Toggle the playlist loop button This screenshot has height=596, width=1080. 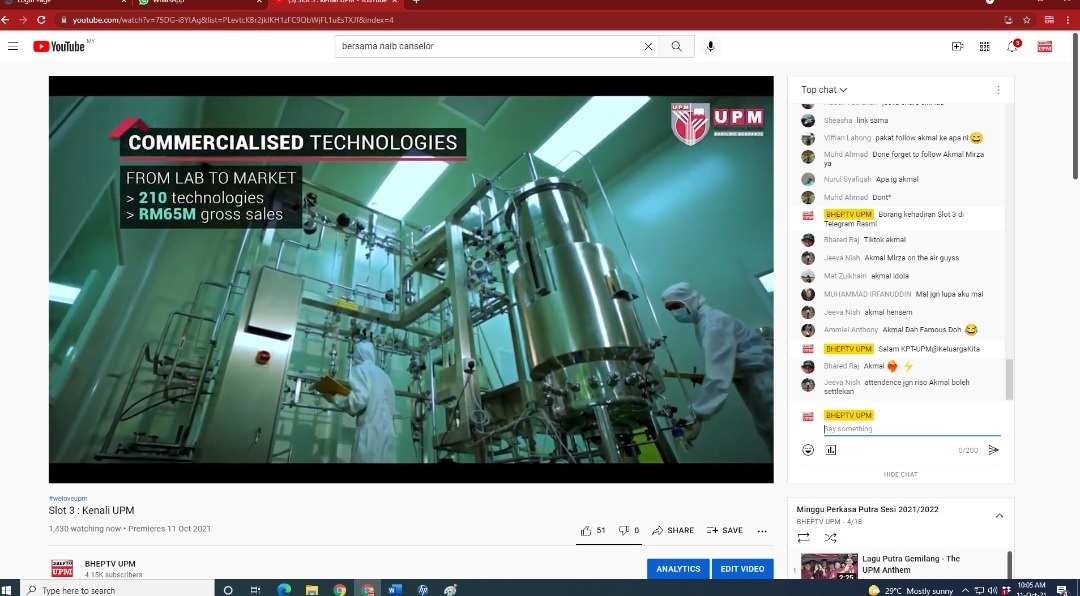point(803,537)
